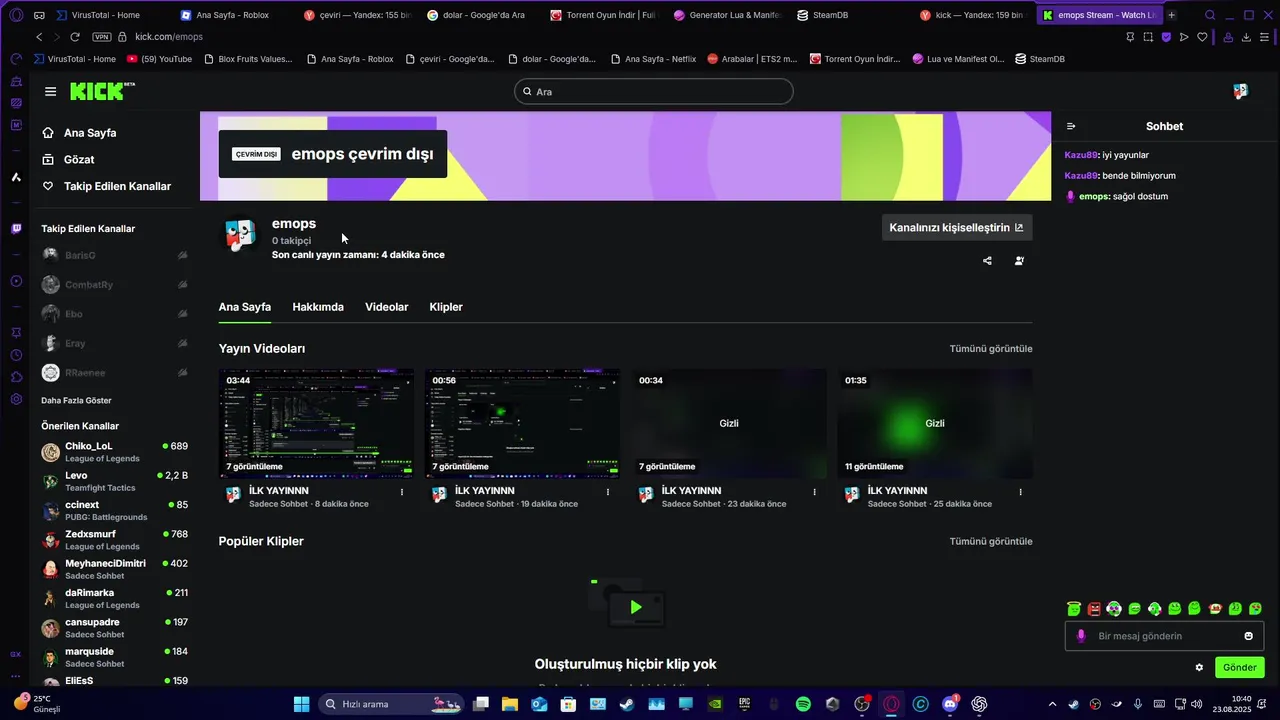Click the Bir mesaj gönderin chat input
This screenshot has width=1280, height=720.
(x=1165, y=636)
